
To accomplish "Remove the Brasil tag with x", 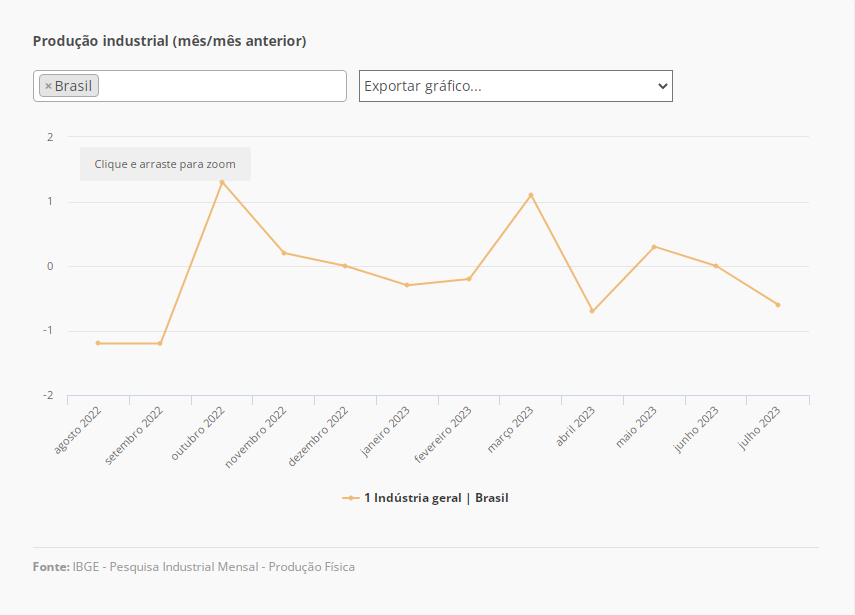I will pyautogui.click(x=48, y=86).
